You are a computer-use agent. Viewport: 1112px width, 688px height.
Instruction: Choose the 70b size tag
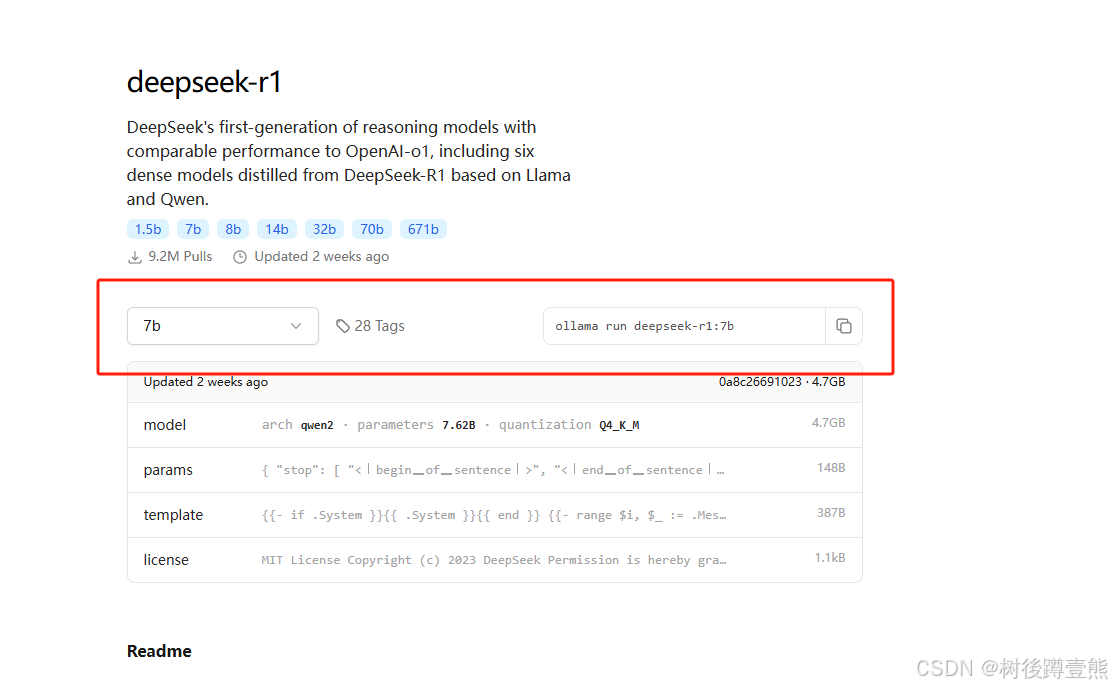[372, 229]
